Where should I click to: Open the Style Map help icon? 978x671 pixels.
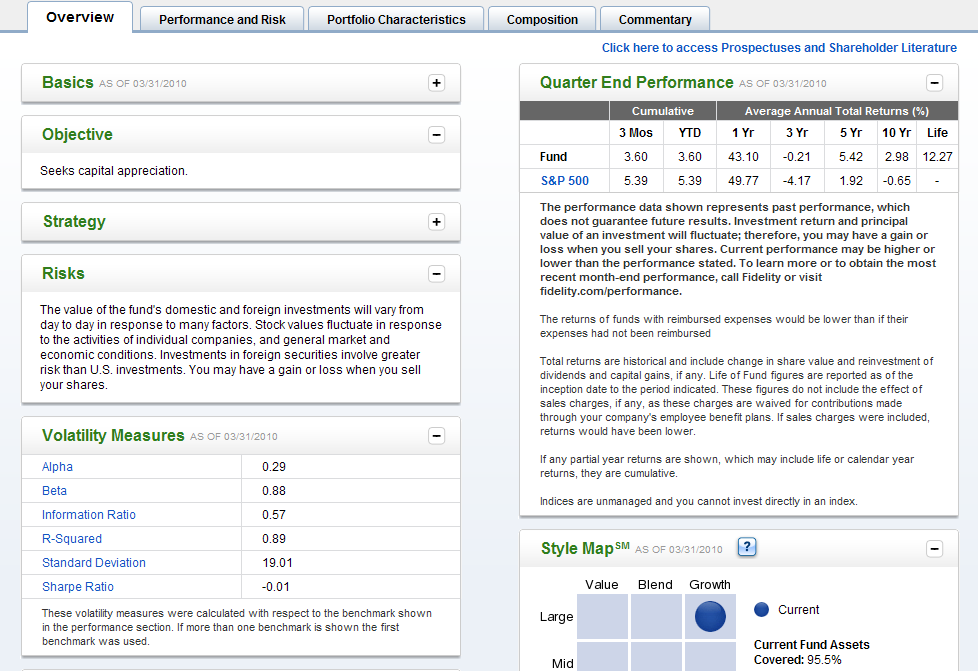pyautogui.click(x=746, y=547)
